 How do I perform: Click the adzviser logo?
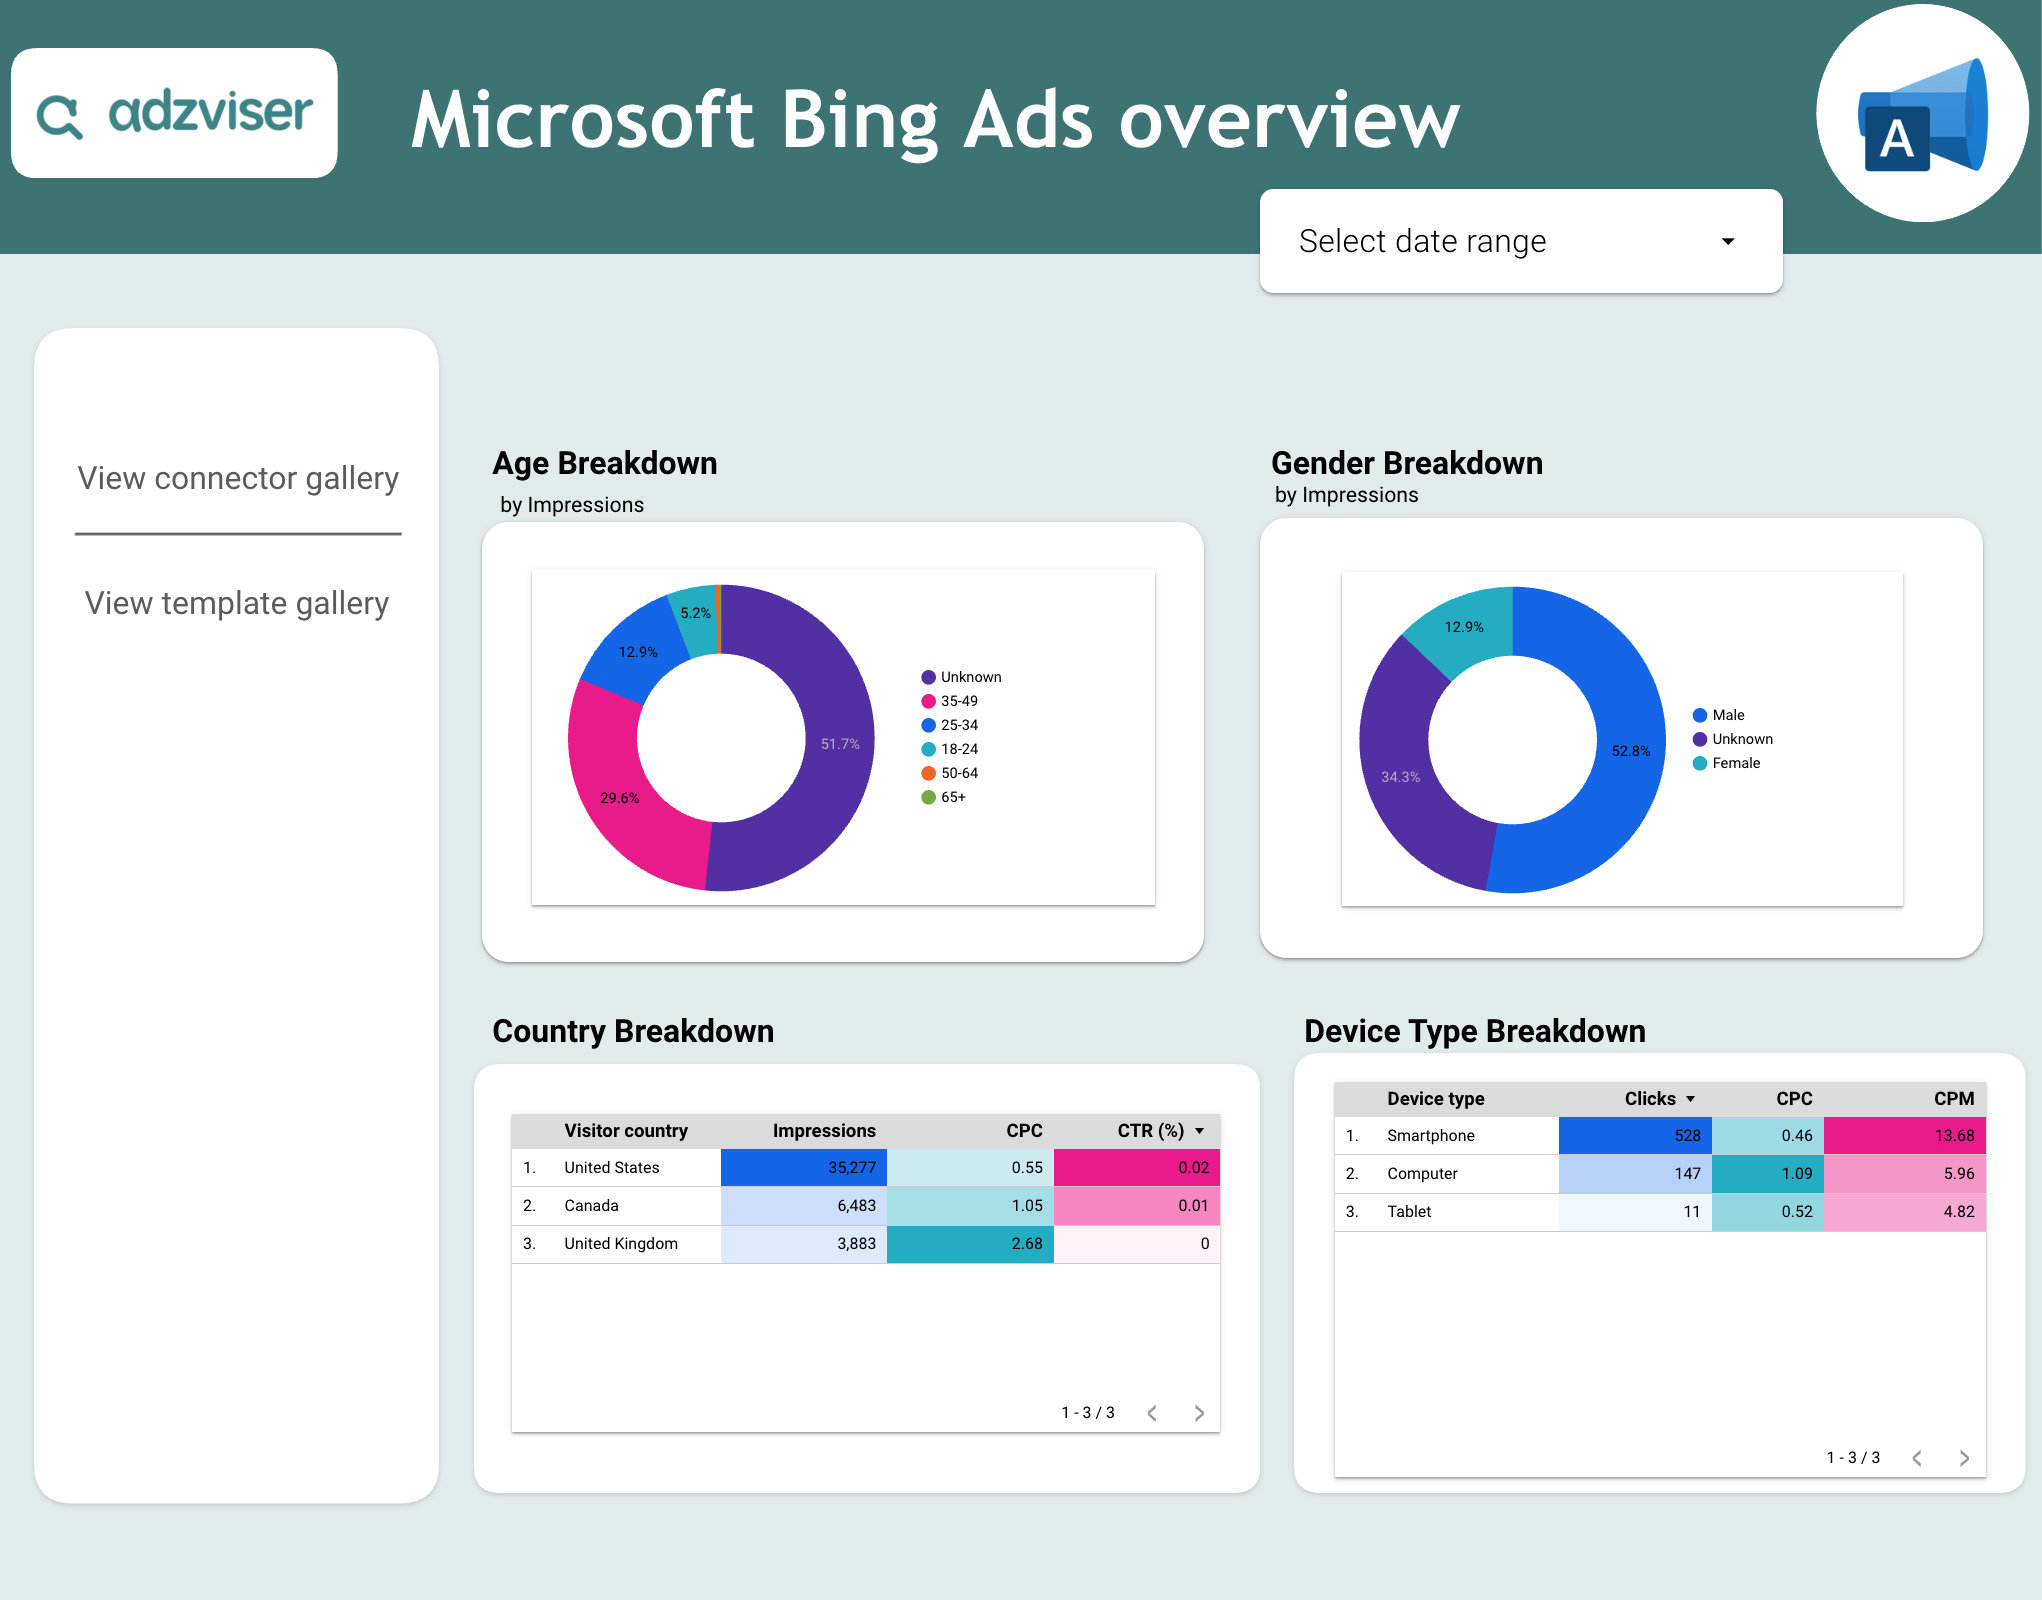[174, 113]
